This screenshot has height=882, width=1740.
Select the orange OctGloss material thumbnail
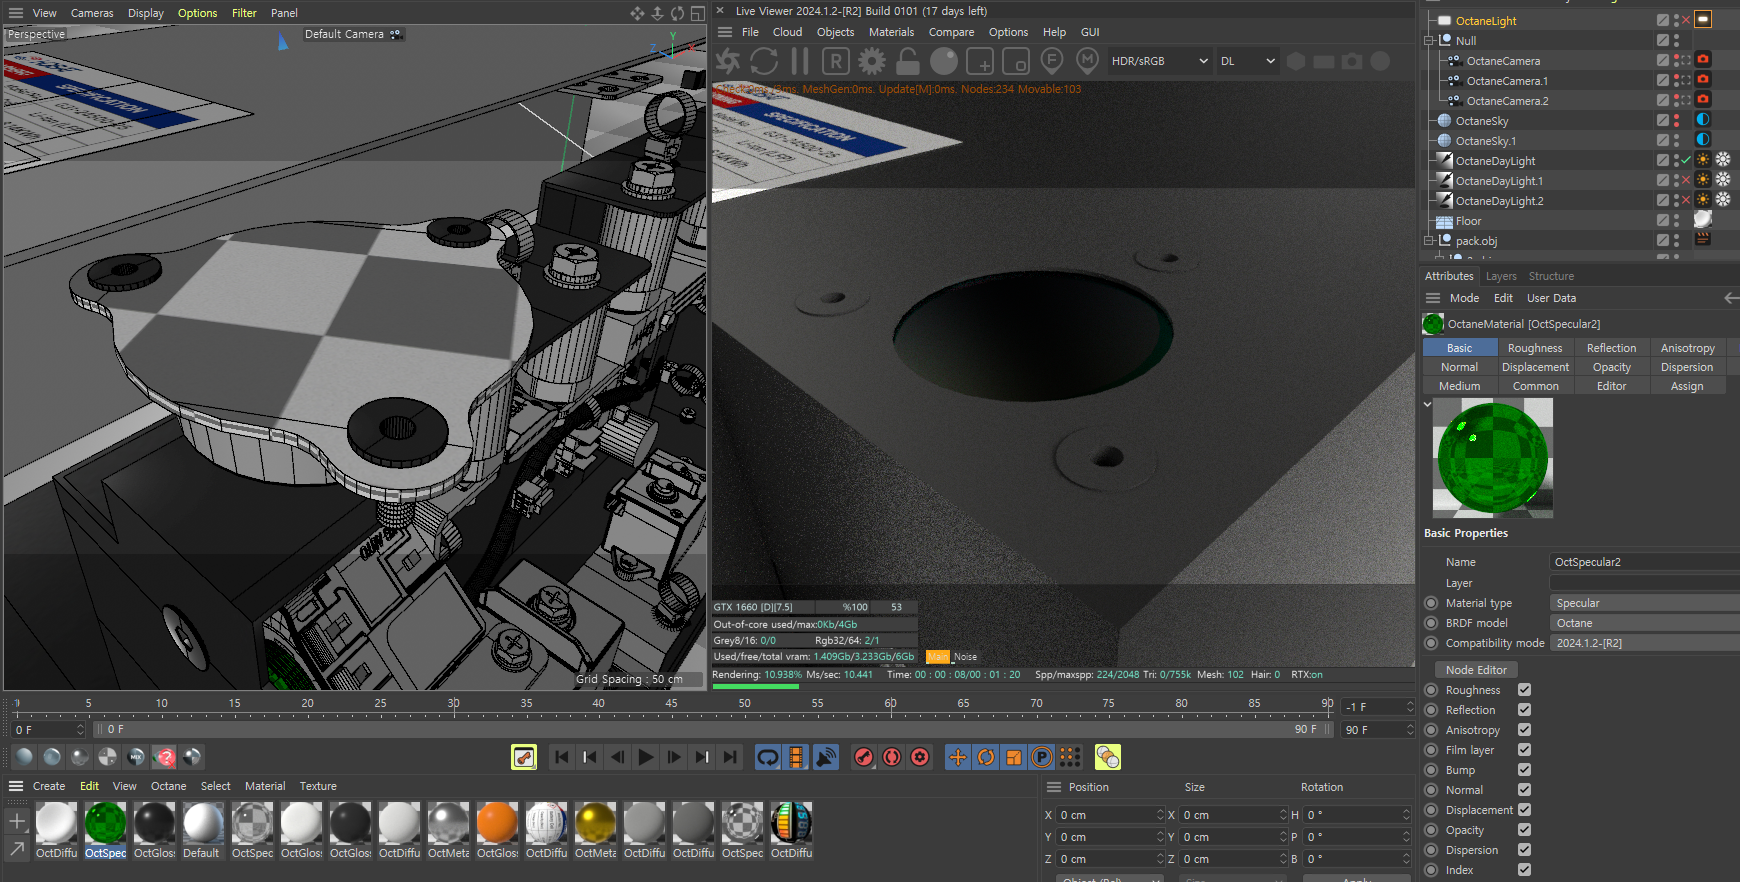click(x=497, y=823)
